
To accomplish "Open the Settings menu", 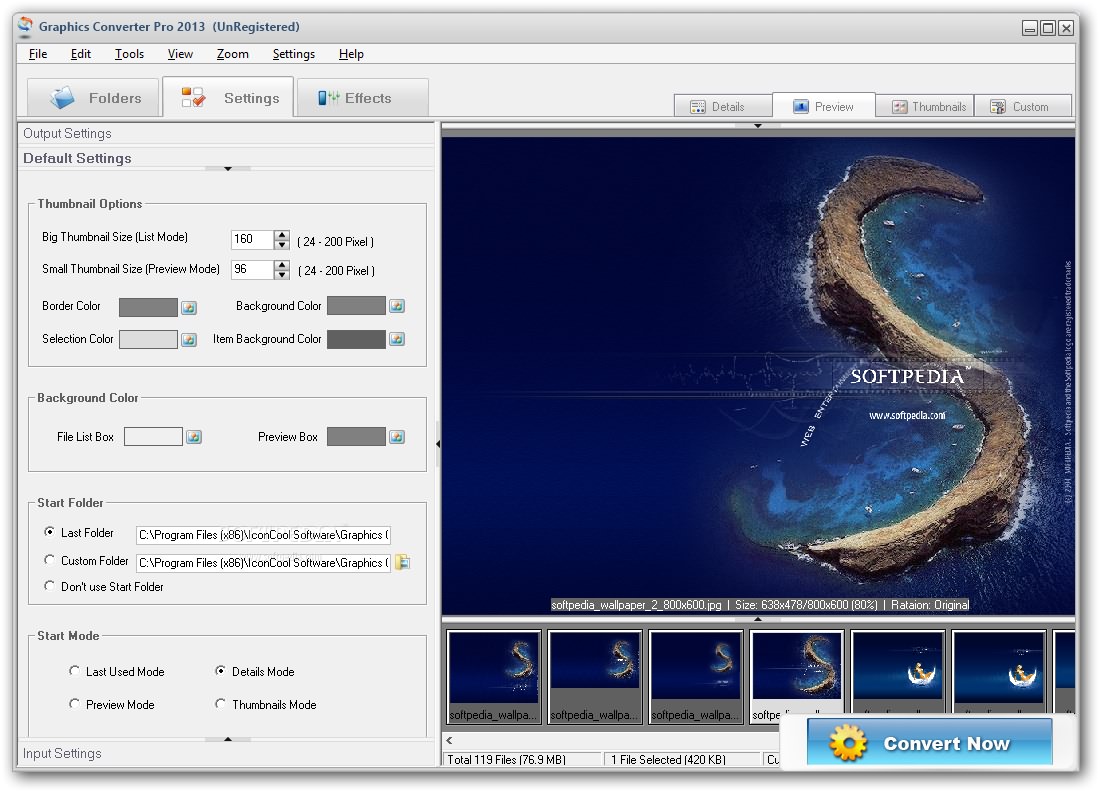I will click(293, 54).
